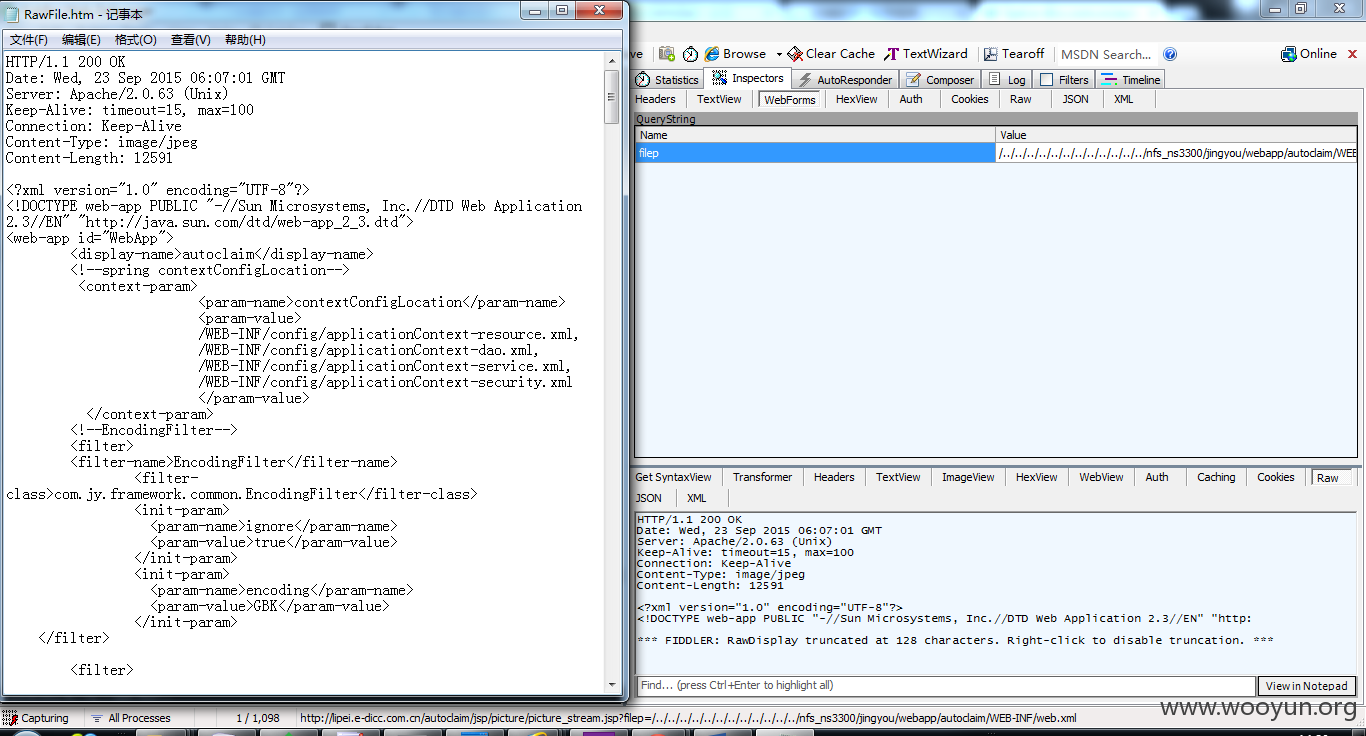Select the filep row in QueryString

click(996, 153)
